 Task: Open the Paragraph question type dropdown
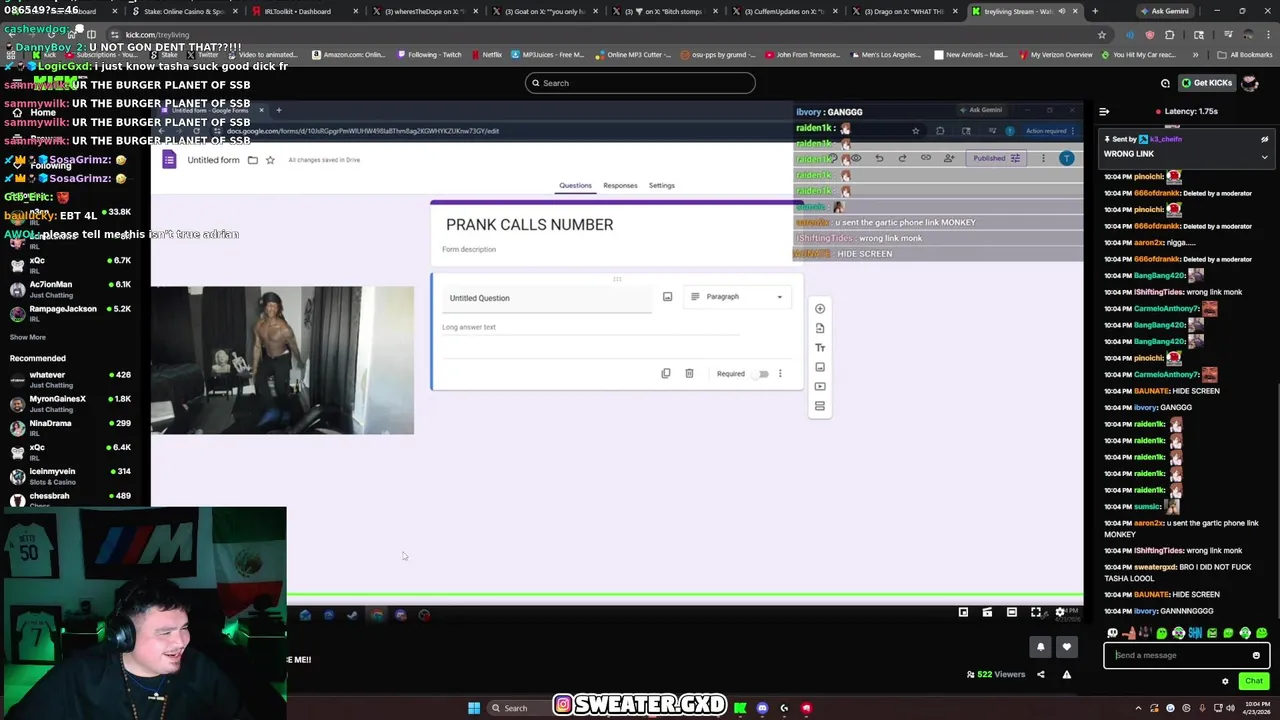736,297
